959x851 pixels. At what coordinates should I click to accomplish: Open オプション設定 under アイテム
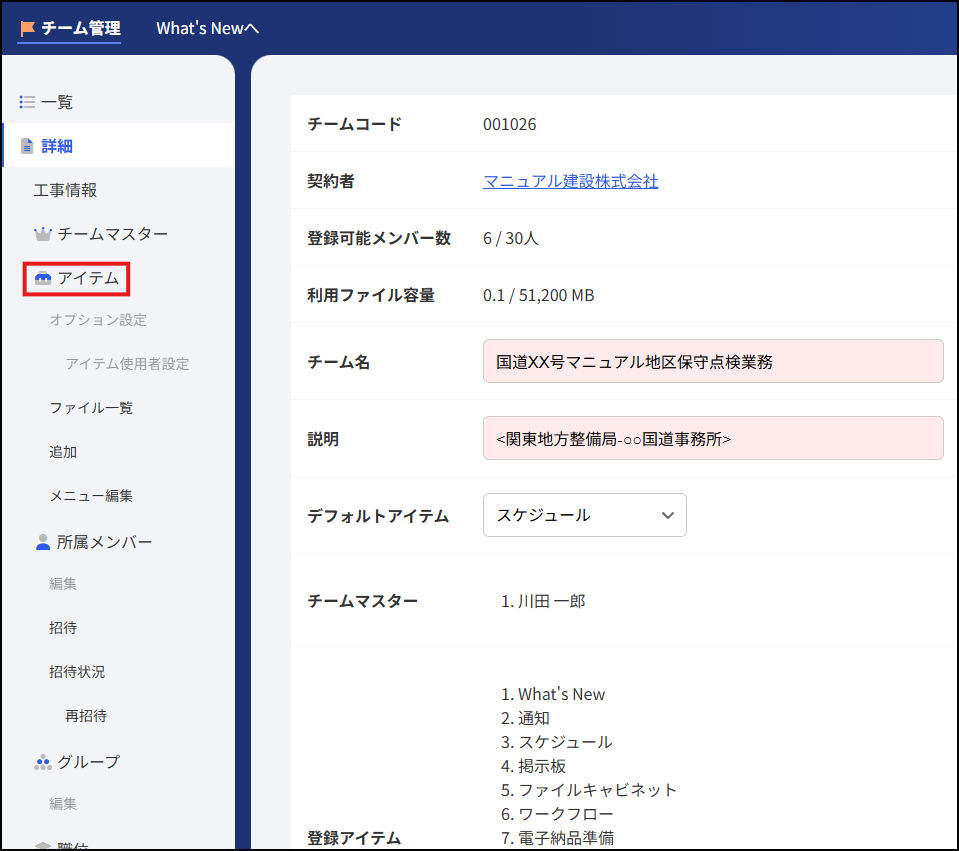pos(98,320)
